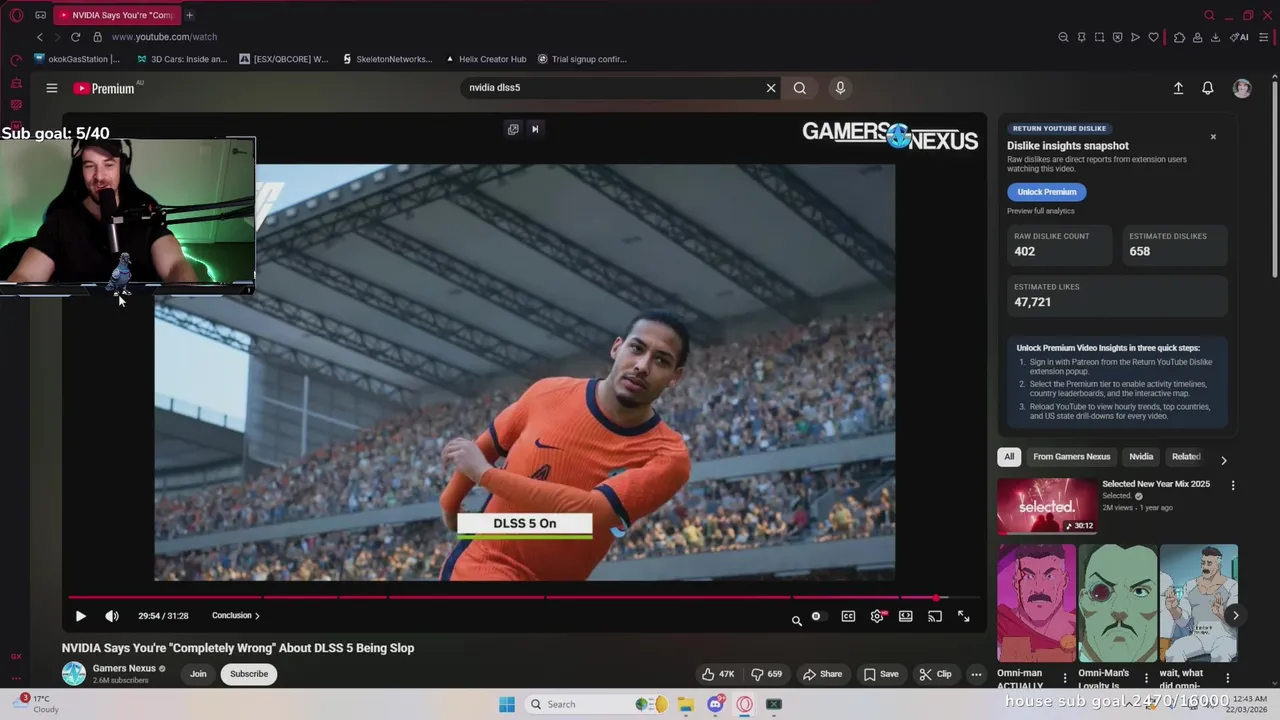Save the video to a playlist
The width and height of the screenshot is (1280, 720).
point(881,674)
